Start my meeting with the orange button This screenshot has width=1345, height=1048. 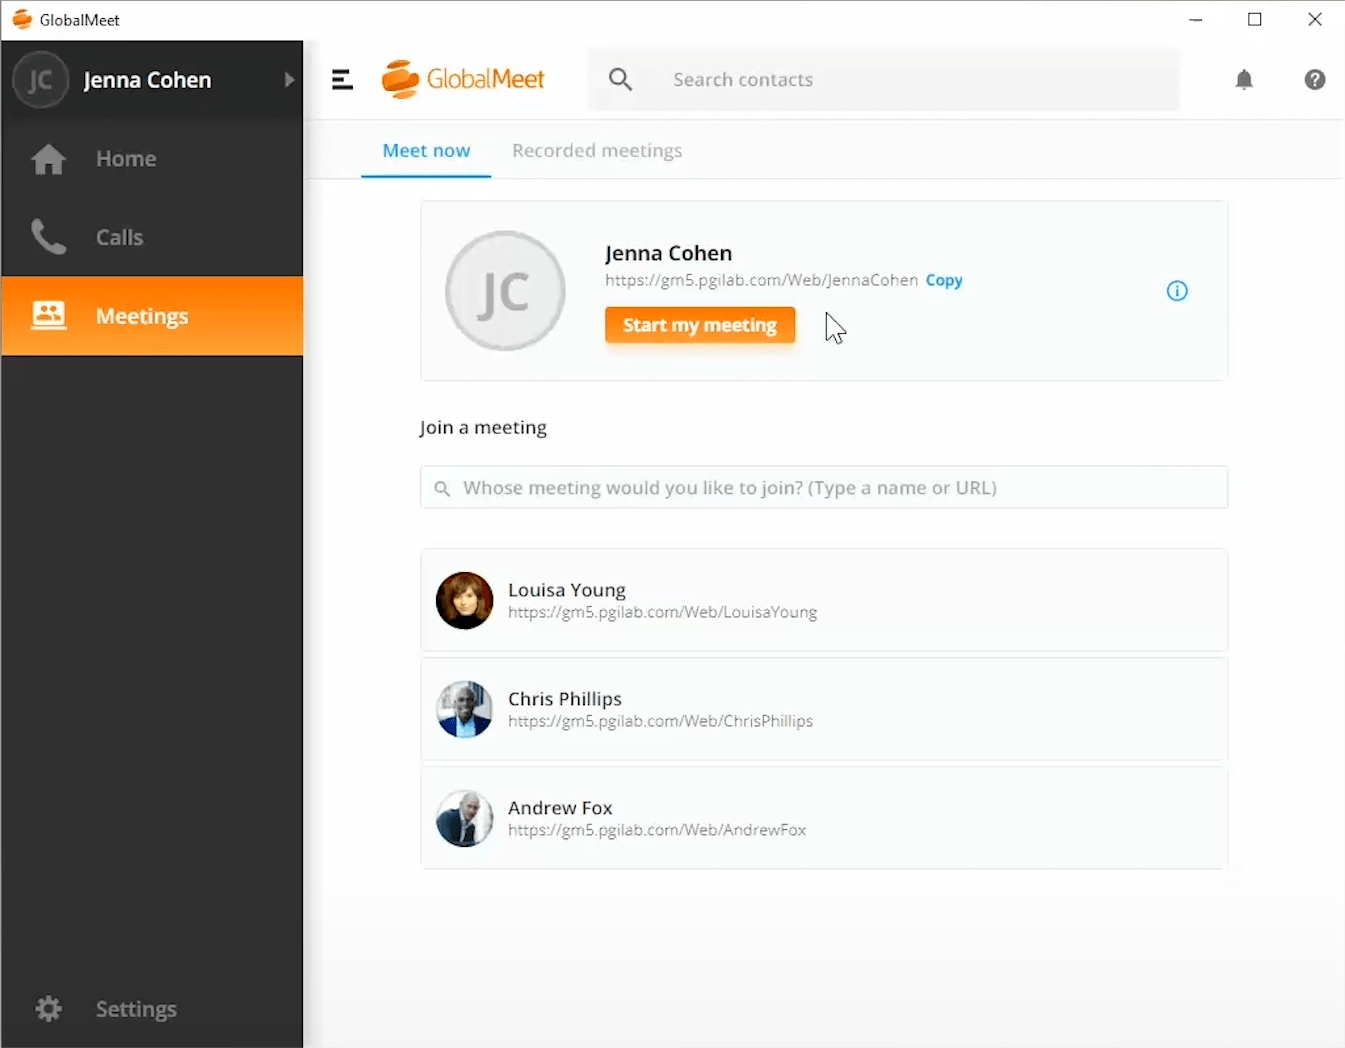click(699, 325)
